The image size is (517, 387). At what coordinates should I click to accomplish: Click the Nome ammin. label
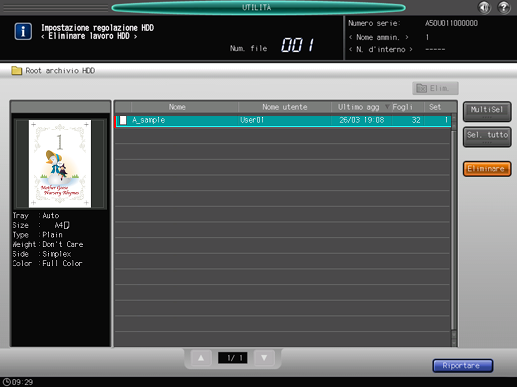378,37
